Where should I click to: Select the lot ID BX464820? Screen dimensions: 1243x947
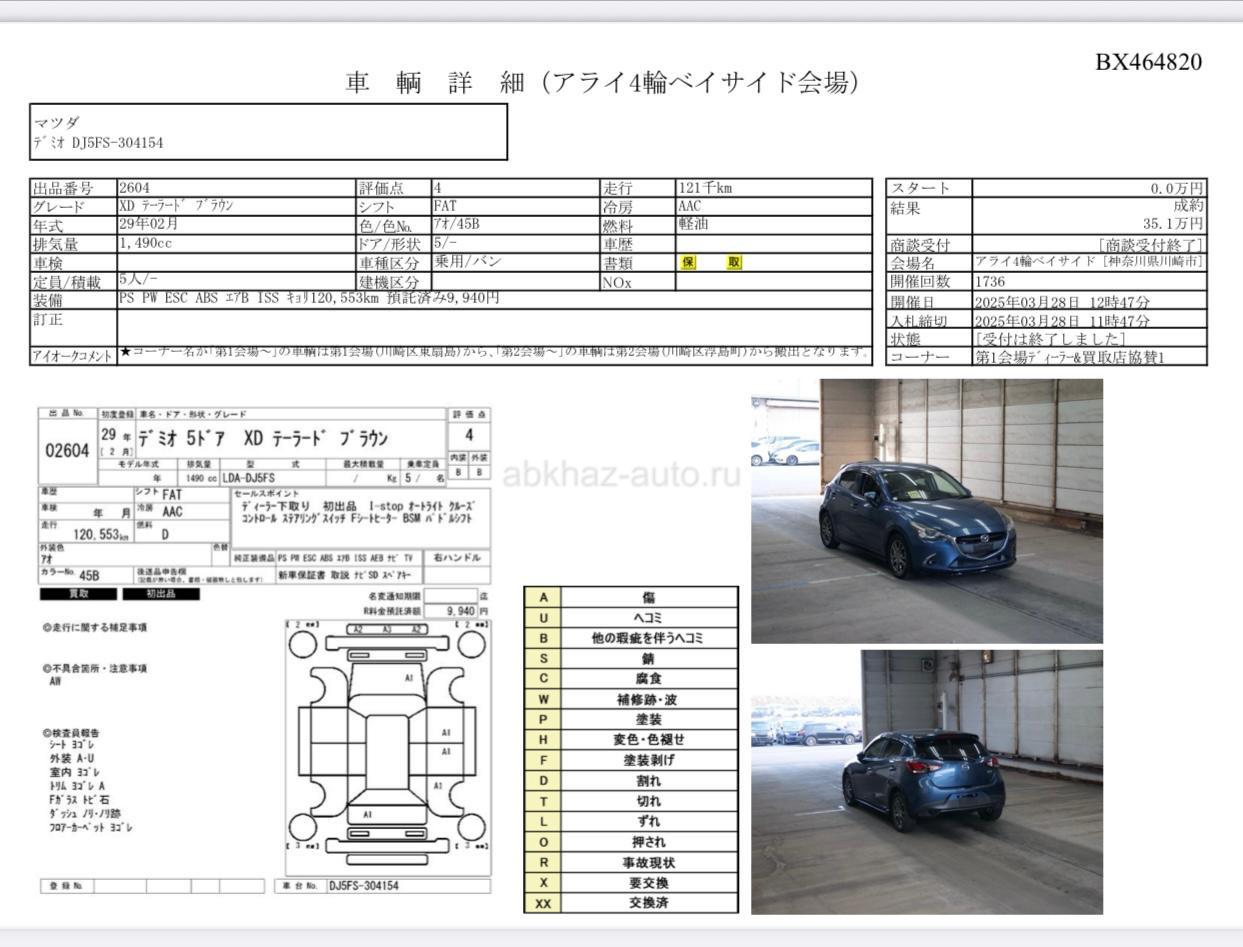1148,62
